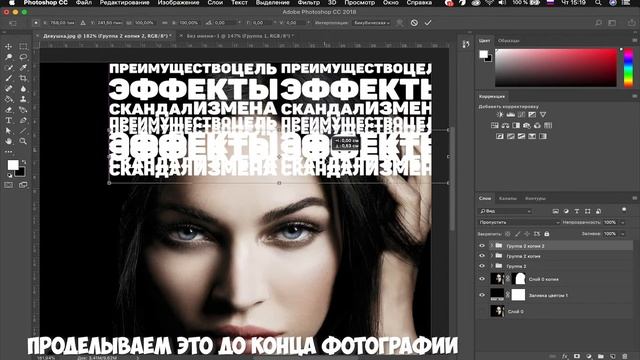Select the Pen tool
Image resolution: width=640 pixels, height=360 pixels.
click(x=23, y=120)
